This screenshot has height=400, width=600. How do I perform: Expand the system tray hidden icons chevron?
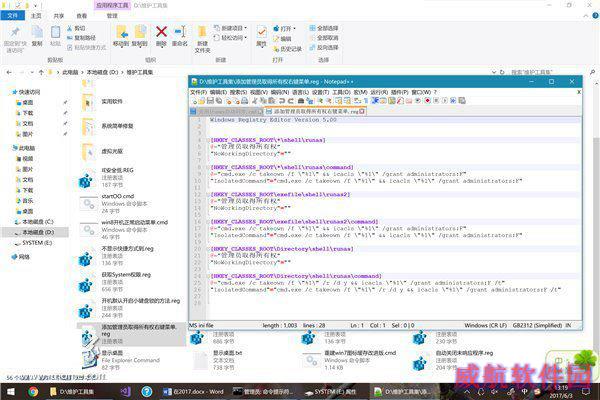pyautogui.click(x=467, y=392)
